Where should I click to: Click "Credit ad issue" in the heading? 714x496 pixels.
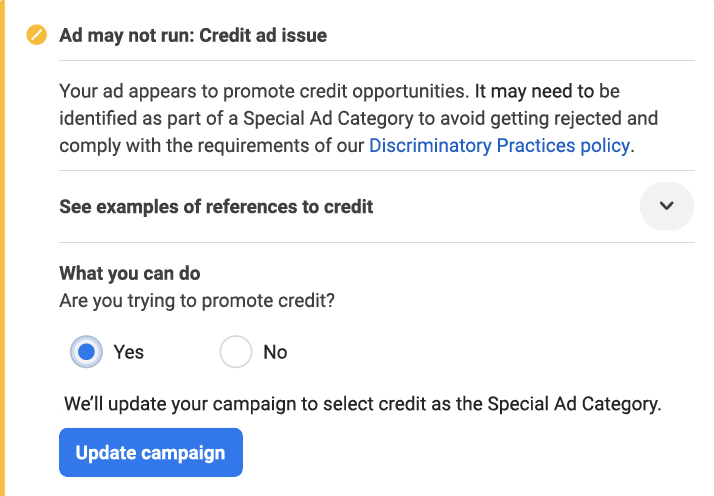(x=263, y=36)
